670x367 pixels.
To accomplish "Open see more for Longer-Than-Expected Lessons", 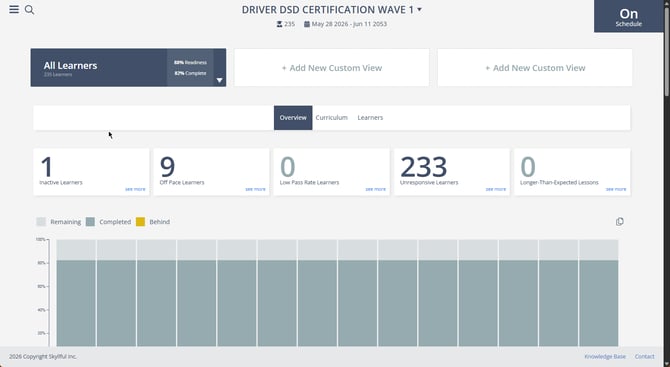I will pos(616,189).
